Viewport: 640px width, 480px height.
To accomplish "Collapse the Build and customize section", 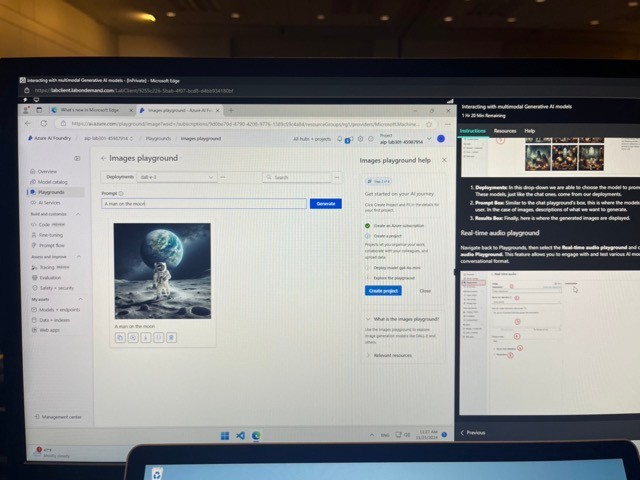I will tap(78, 214).
